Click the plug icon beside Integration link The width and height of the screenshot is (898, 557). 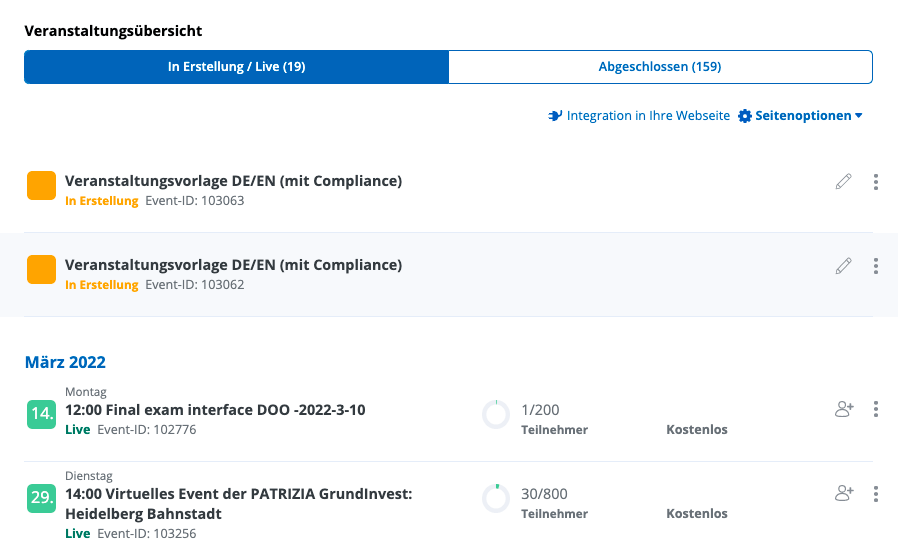(555, 116)
